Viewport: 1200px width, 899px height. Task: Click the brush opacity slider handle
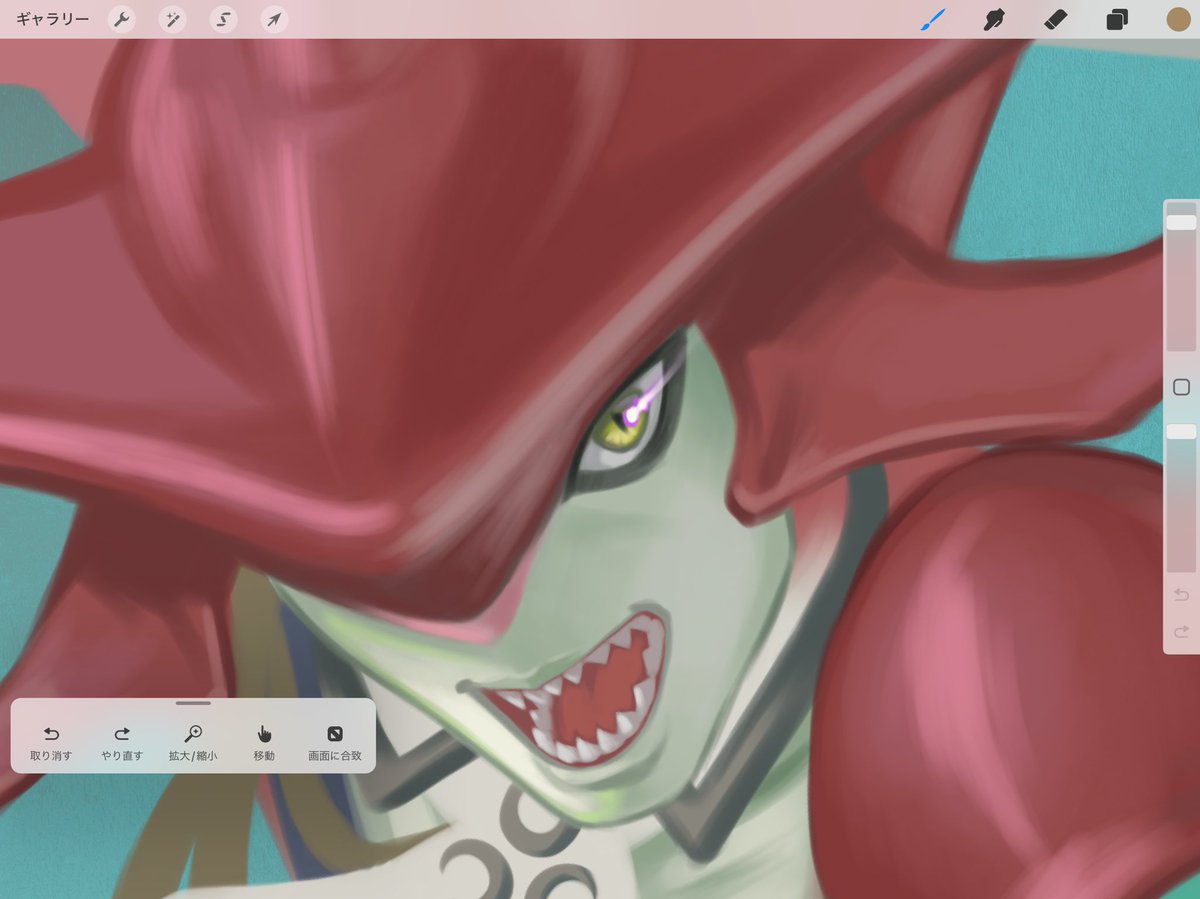(x=1181, y=431)
